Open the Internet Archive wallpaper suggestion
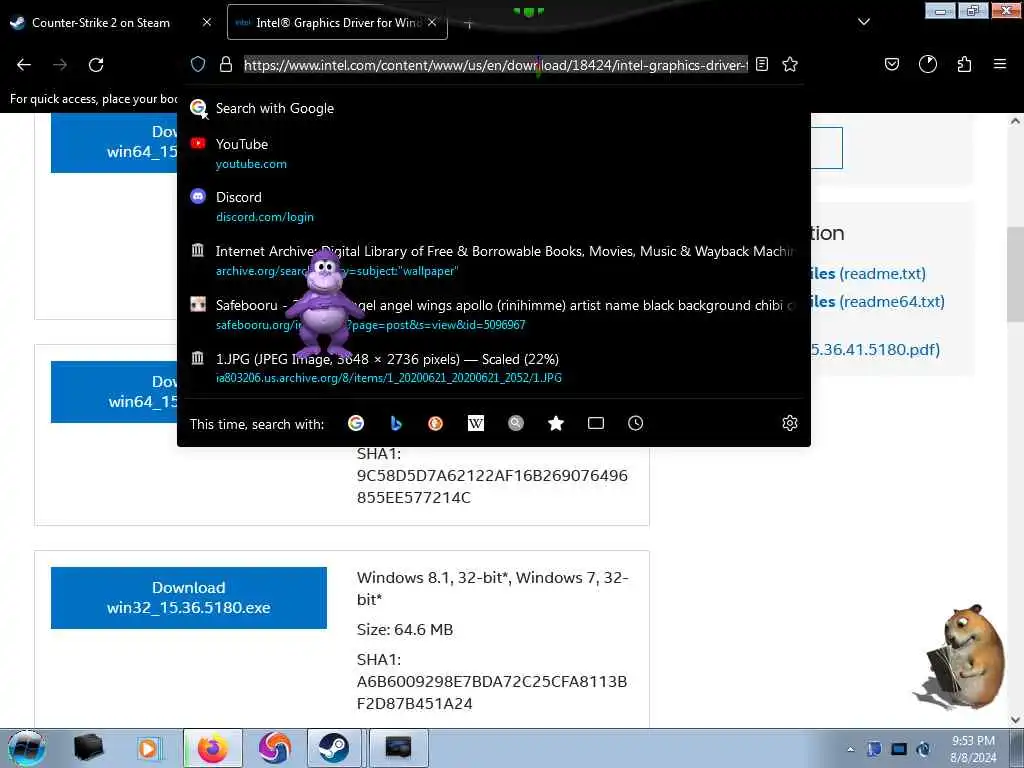Screen dimensions: 1024x768 tap(493, 261)
